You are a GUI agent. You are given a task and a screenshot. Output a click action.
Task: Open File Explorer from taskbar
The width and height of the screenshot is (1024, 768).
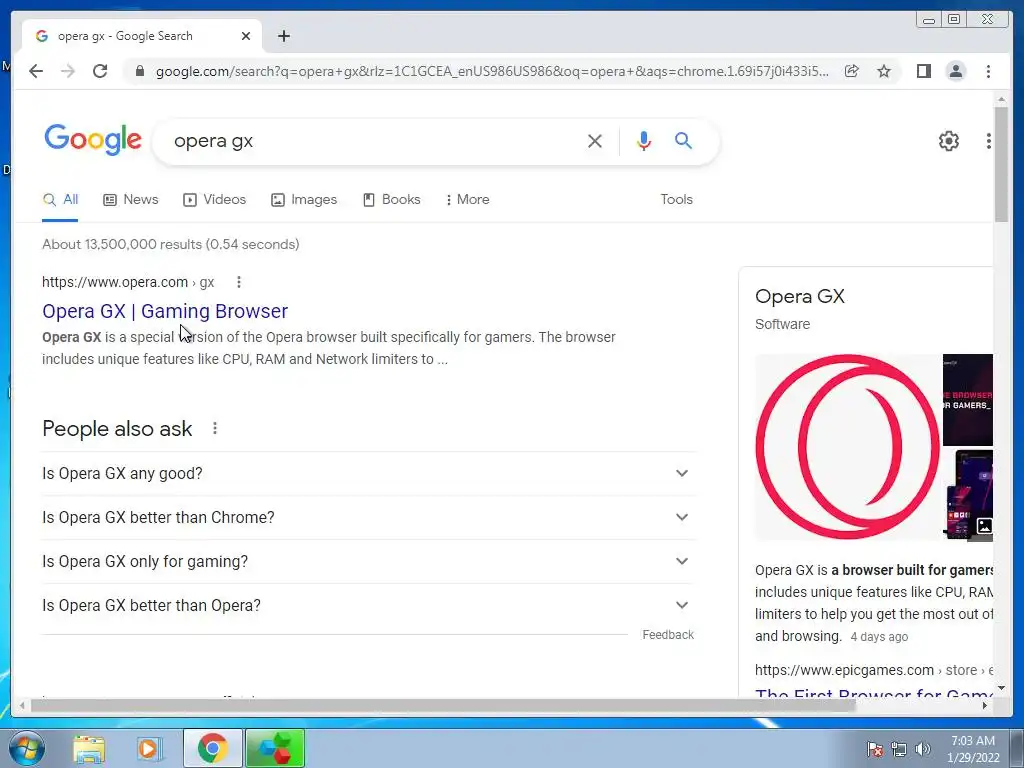click(x=89, y=749)
